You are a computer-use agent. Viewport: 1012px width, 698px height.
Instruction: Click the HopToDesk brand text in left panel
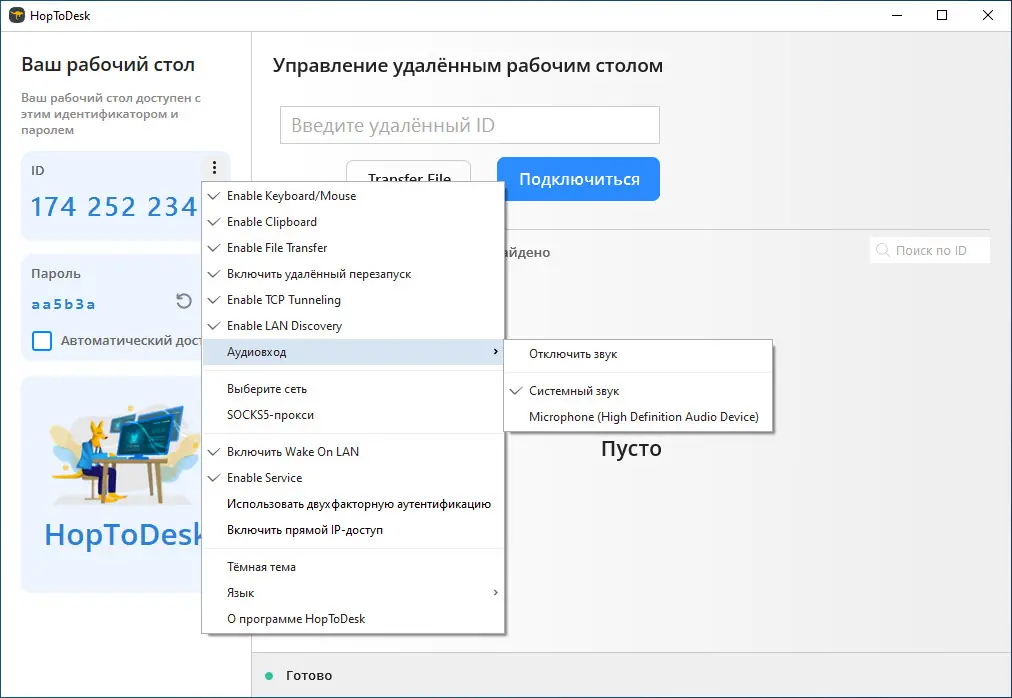(x=124, y=535)
